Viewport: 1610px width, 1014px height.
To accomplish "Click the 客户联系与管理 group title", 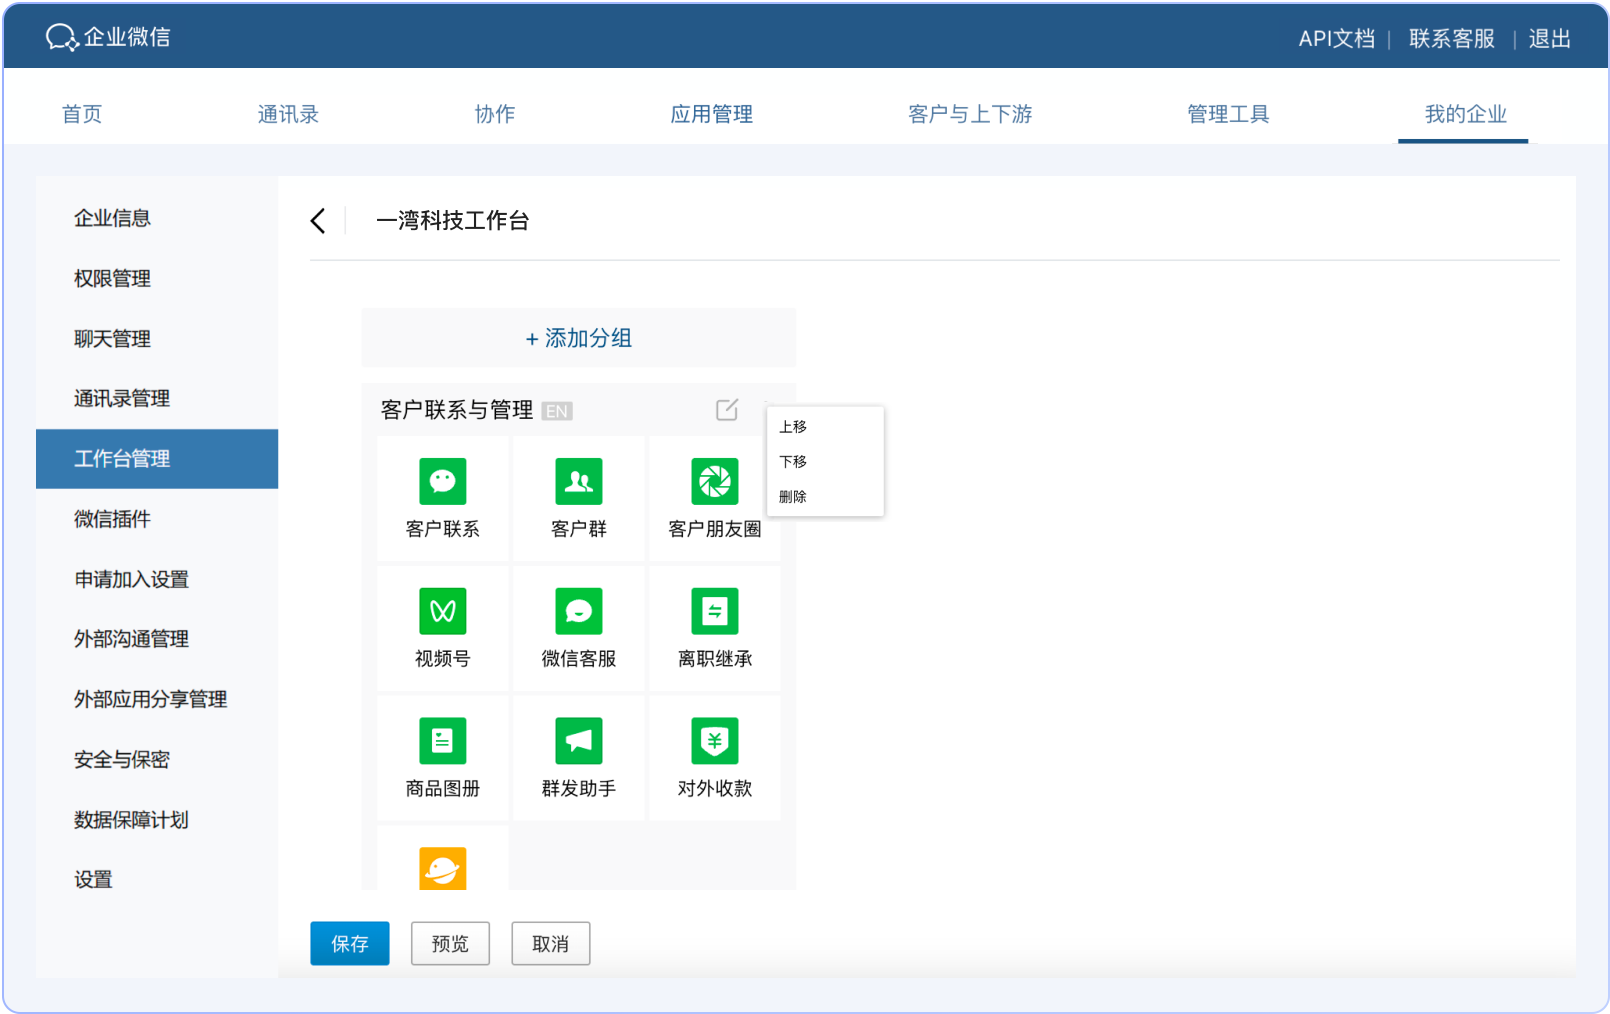I will pos(457,410).
